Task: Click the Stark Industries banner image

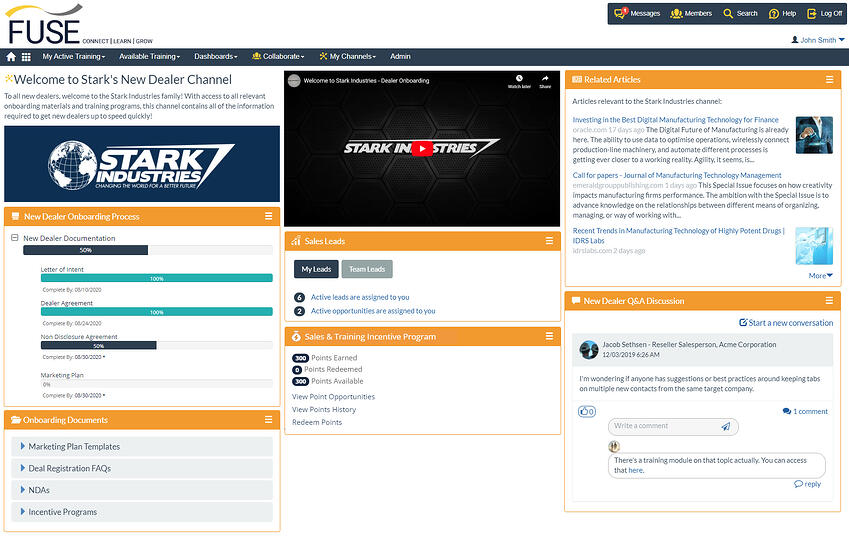Action: [x=142, y=164]
